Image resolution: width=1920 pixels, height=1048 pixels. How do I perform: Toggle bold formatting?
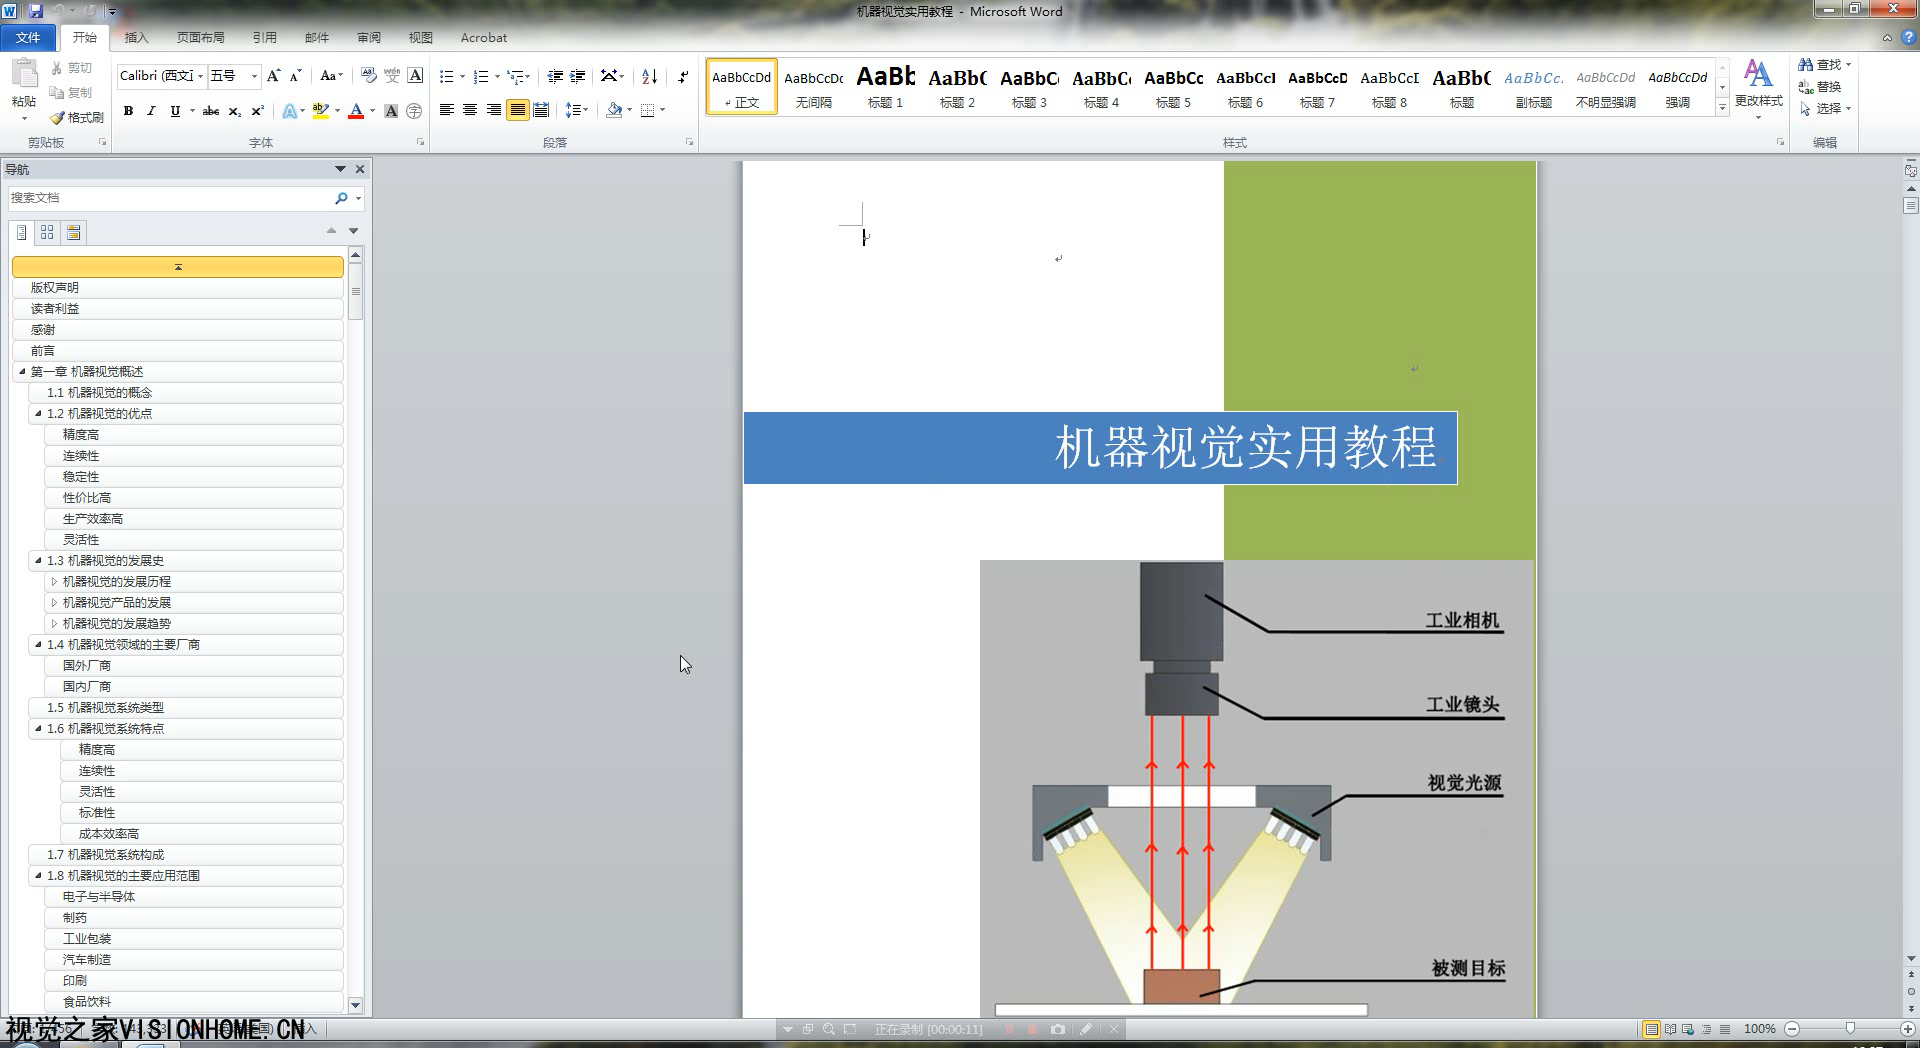(x=128, y=111)
